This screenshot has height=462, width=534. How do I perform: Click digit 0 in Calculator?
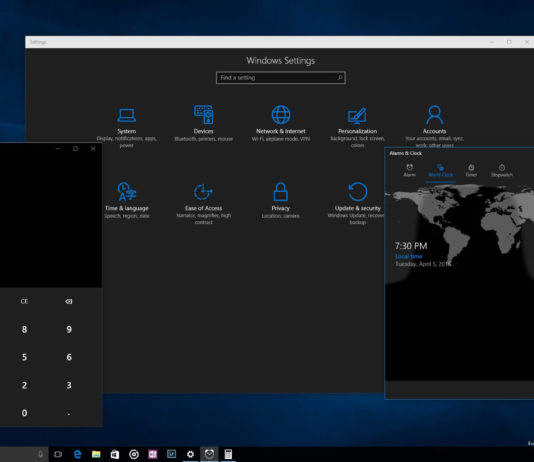(x=24, y=413)
